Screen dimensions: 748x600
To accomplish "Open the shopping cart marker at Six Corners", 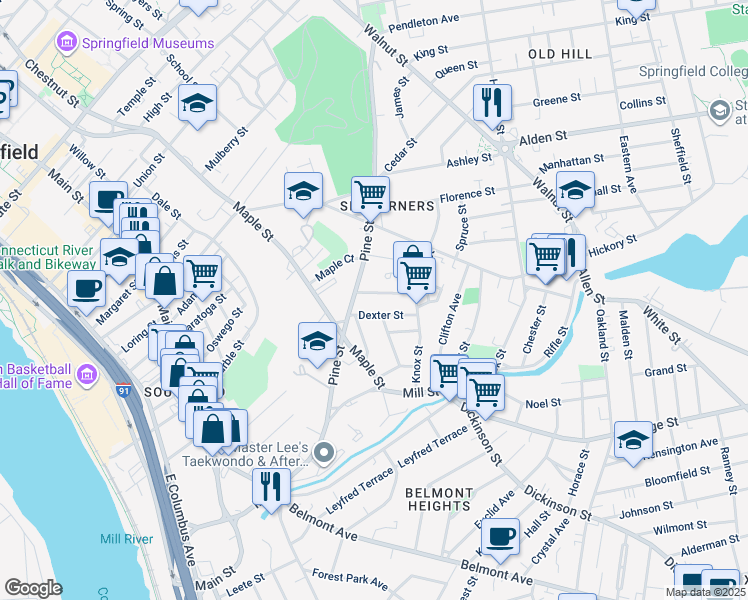I will pyautogui.click(x=370, y=194).
